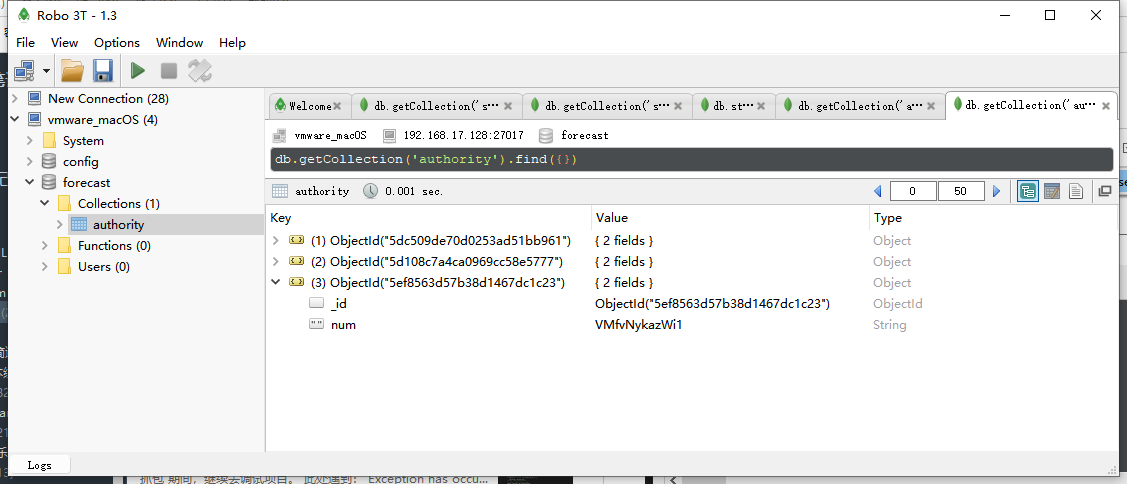Click the Open file folder icon
This screenshot has height=484, width=1127.
[x=72, y=70]
